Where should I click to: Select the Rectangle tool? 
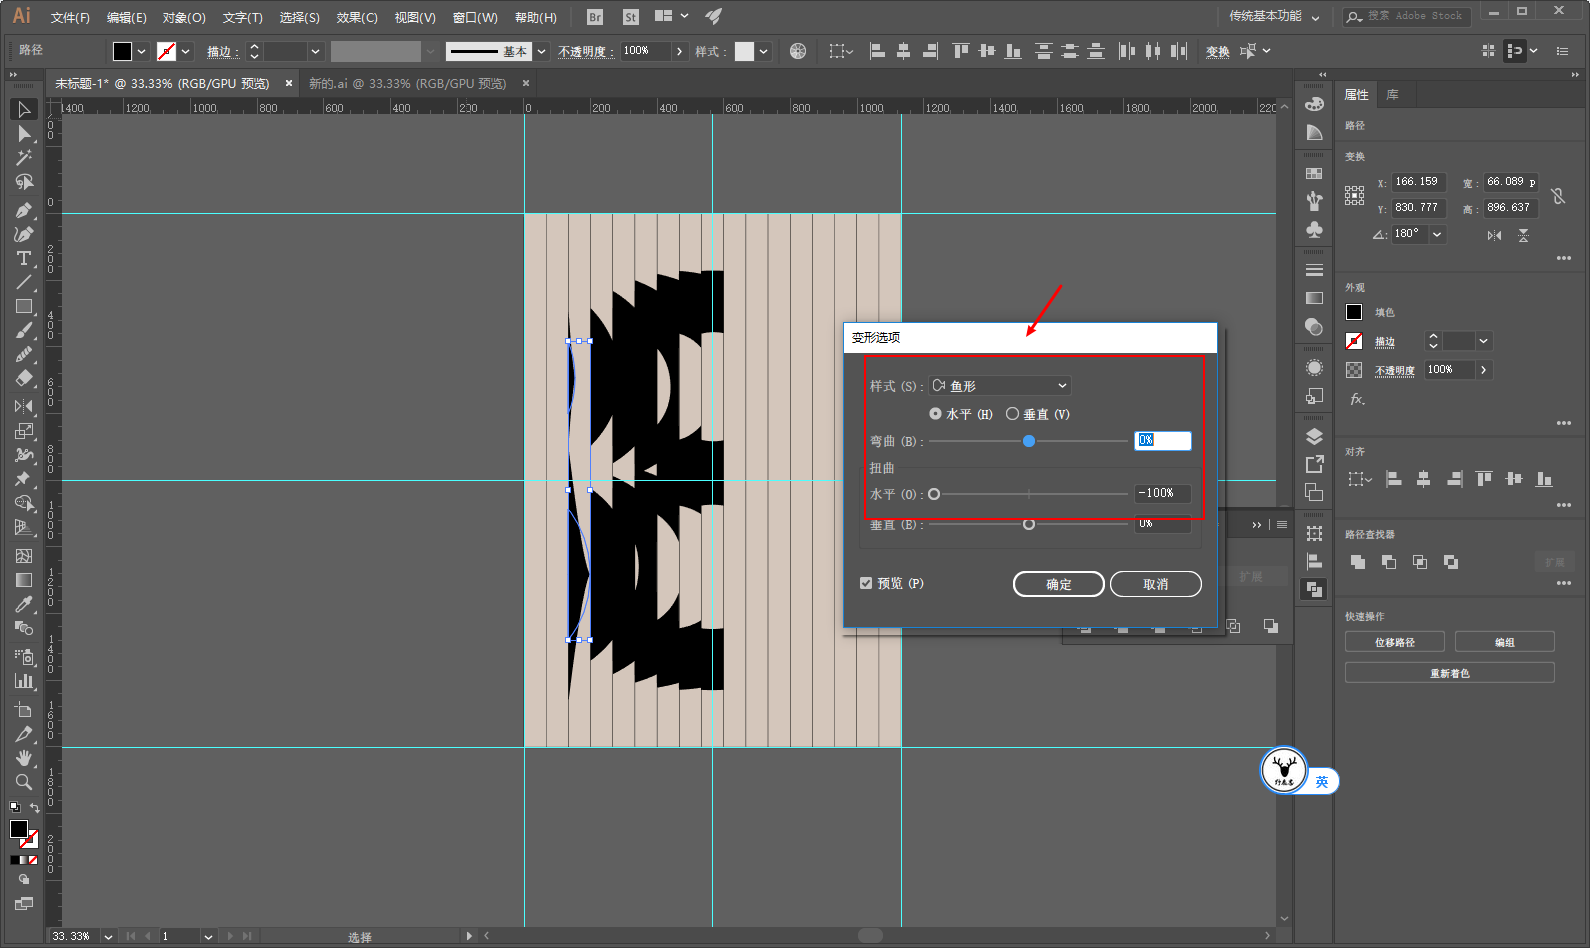point(24,307)
